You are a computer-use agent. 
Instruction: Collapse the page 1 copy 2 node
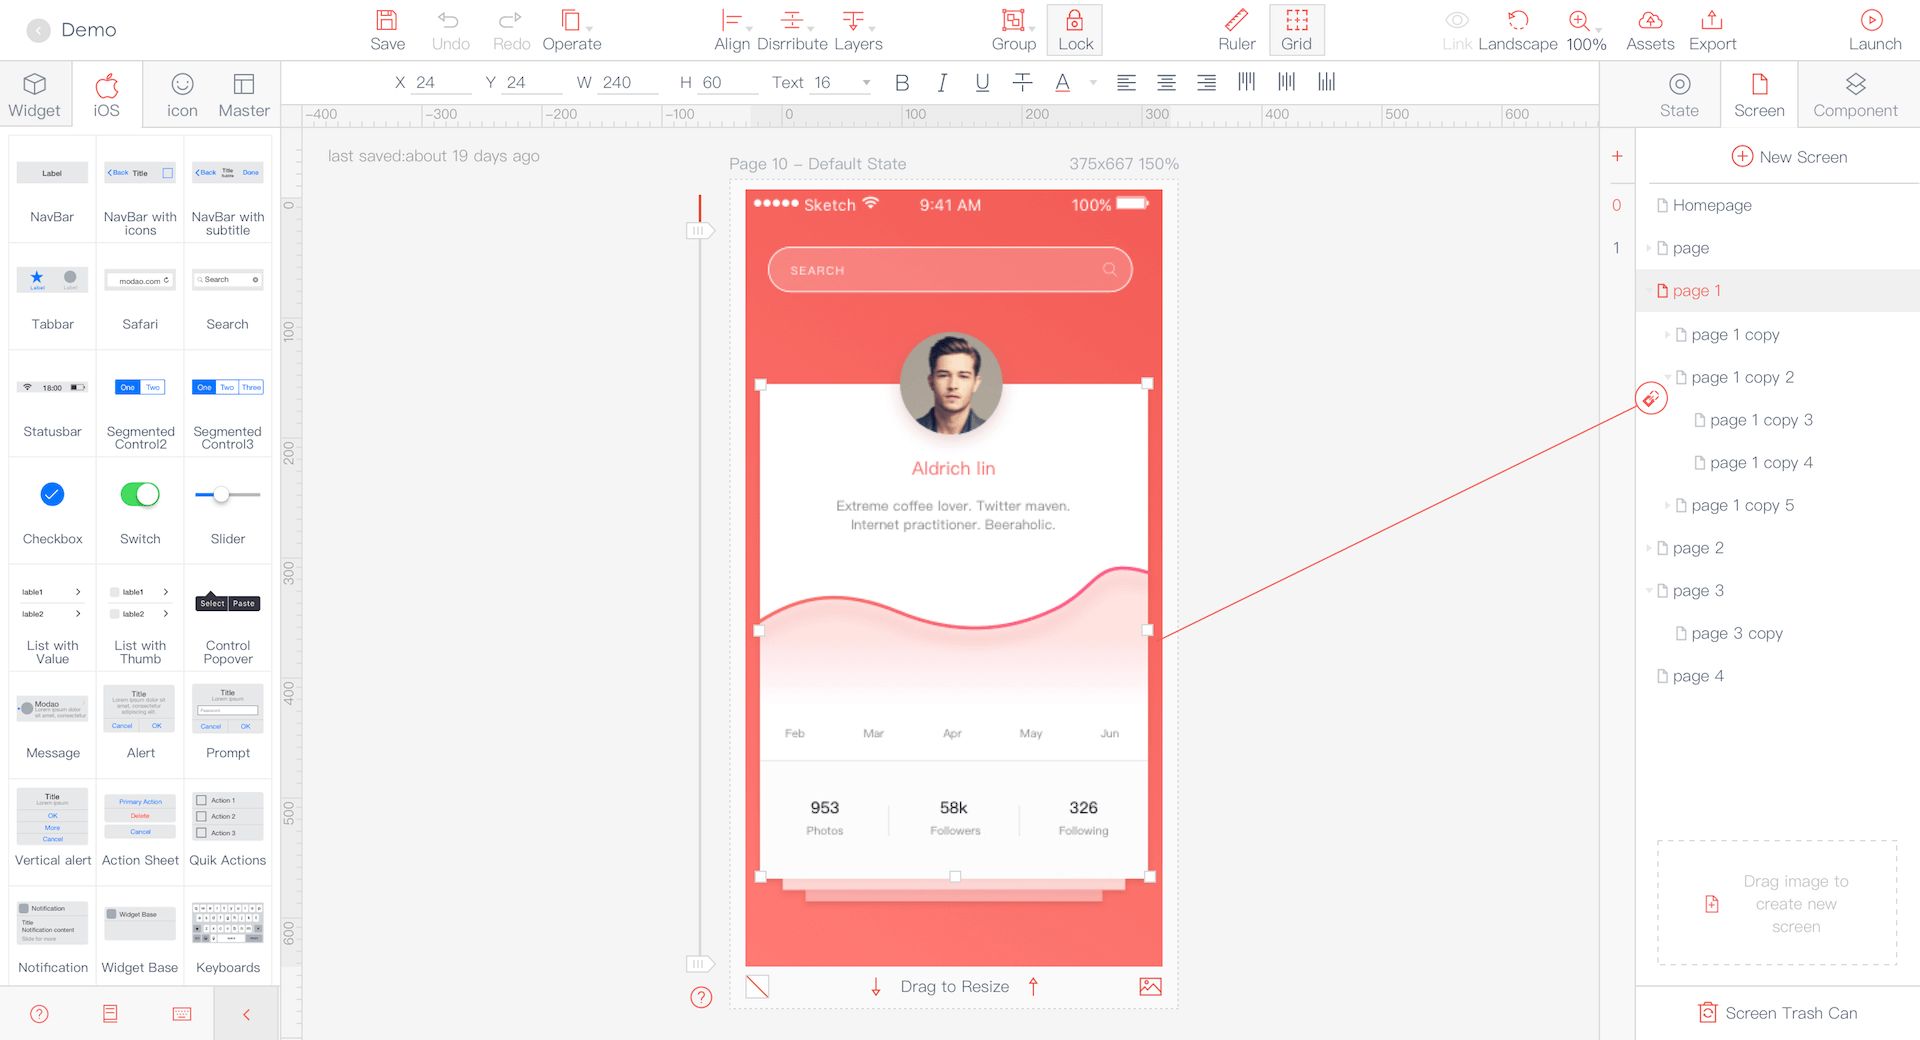click(x=1668, y=377)
